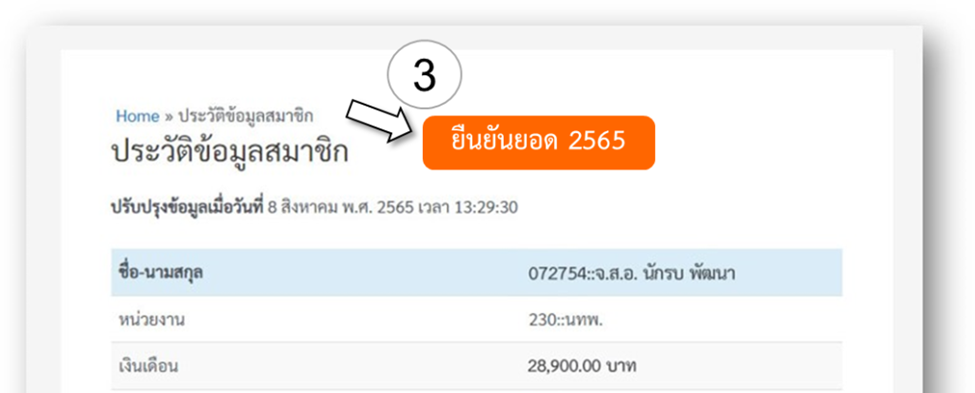Click the large ประวัติข้อมูลสมาชิก page heading
This screenshot has height=393, width=975.
pos(229,152)
